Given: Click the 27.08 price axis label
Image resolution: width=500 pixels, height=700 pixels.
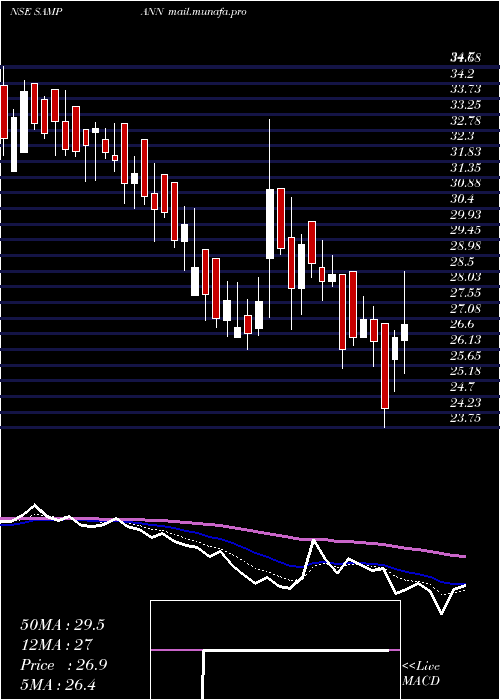Looking at the screenshot, I should click(x=466, y=308).
